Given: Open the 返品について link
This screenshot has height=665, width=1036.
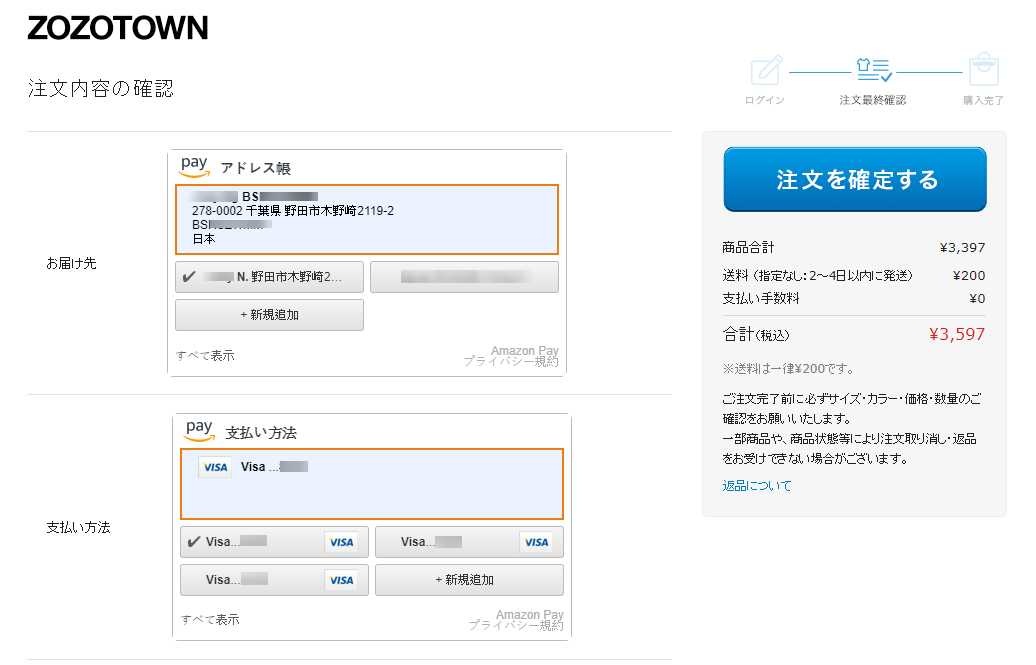Looking at the screenshot, I should point(756,486).
